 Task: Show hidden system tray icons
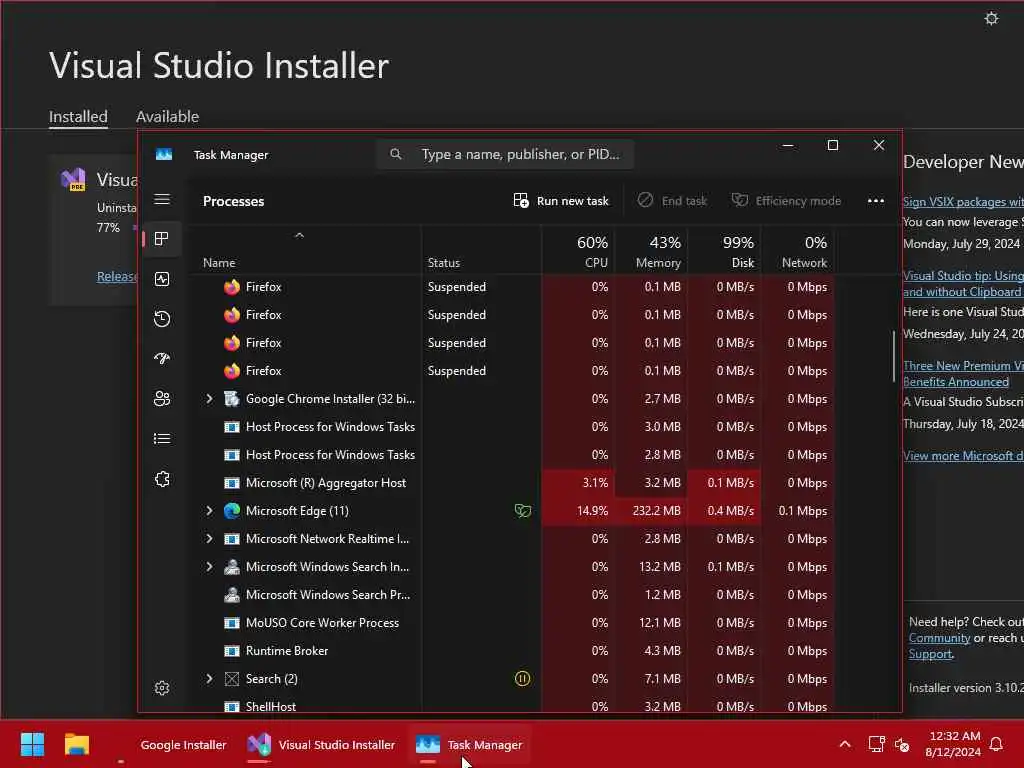[x=844, y=744]
